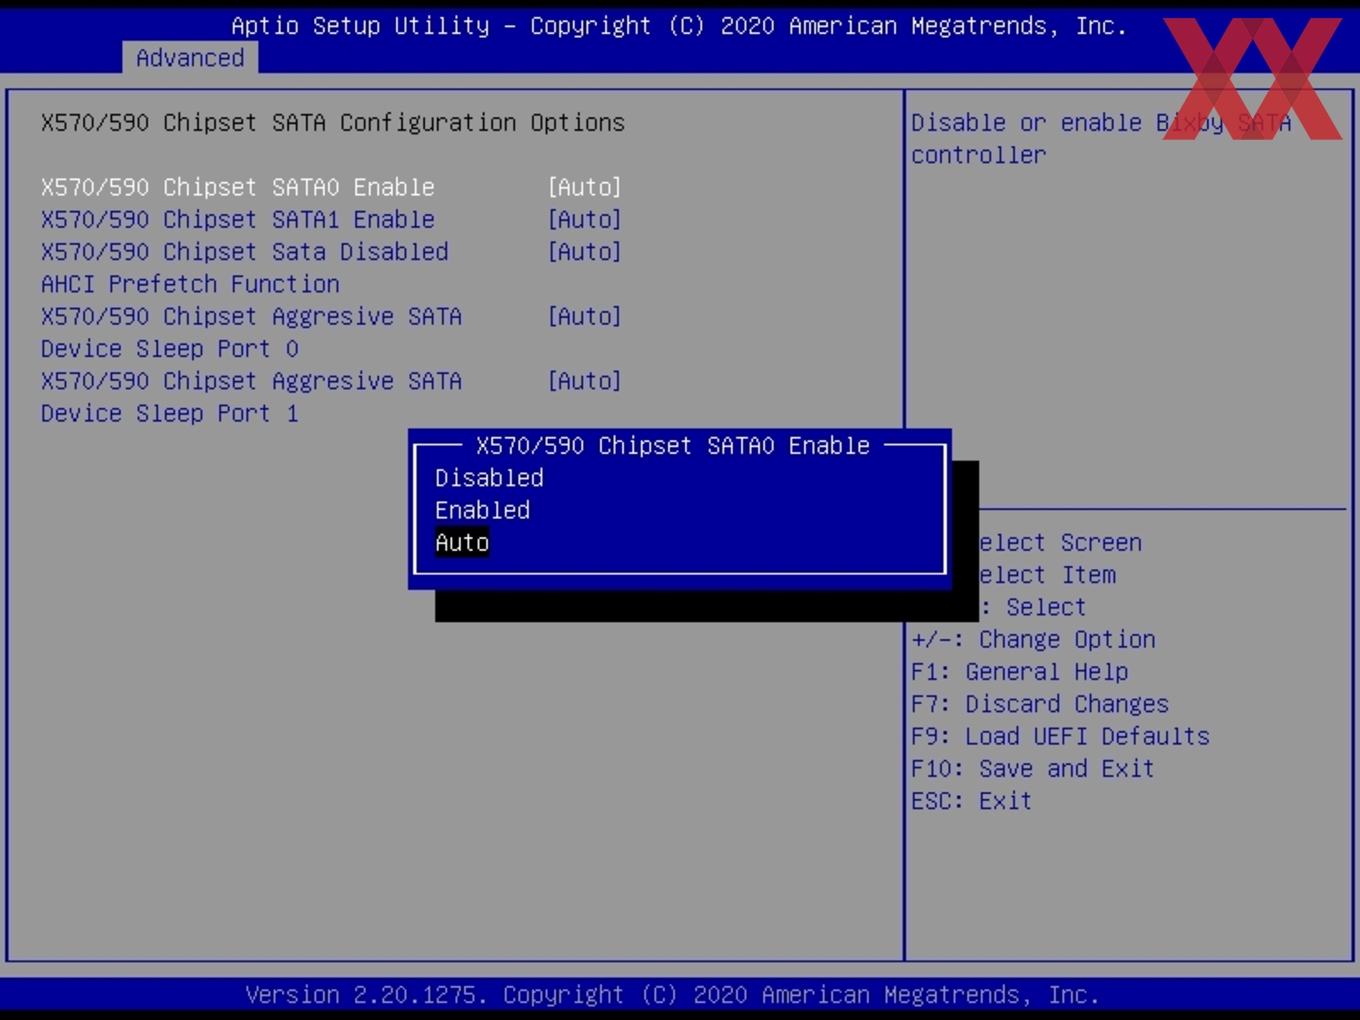
Task: Click the 'Version 2.20.1275' footer text
Action: pos(365,995)
